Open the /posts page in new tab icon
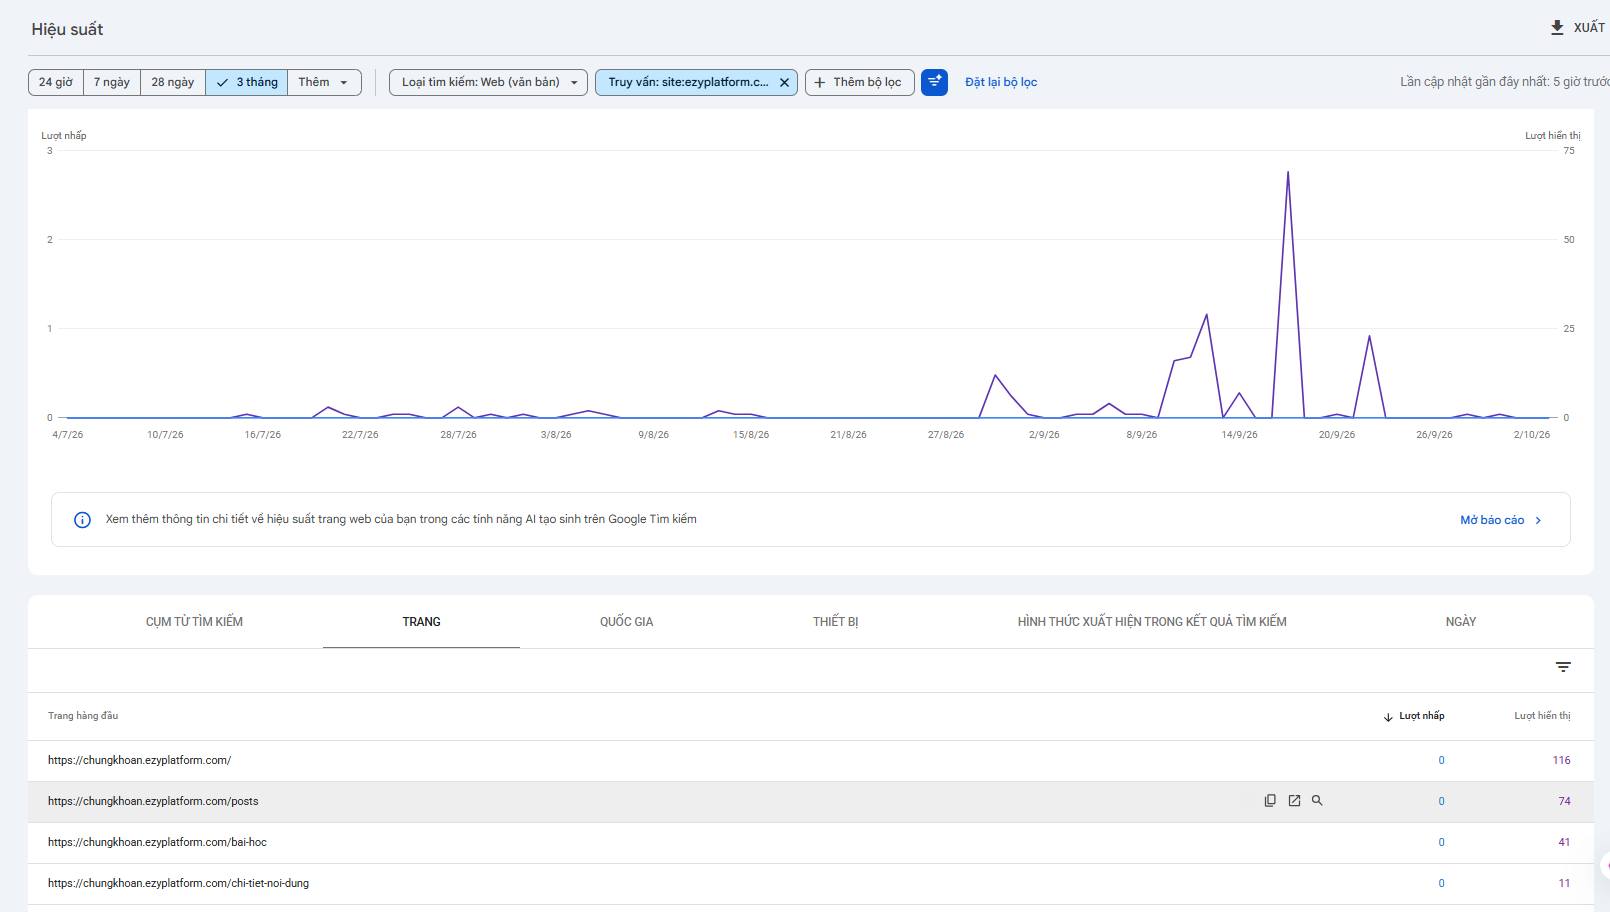This screenshot has width=1610, height=912. coord(1294,801)
